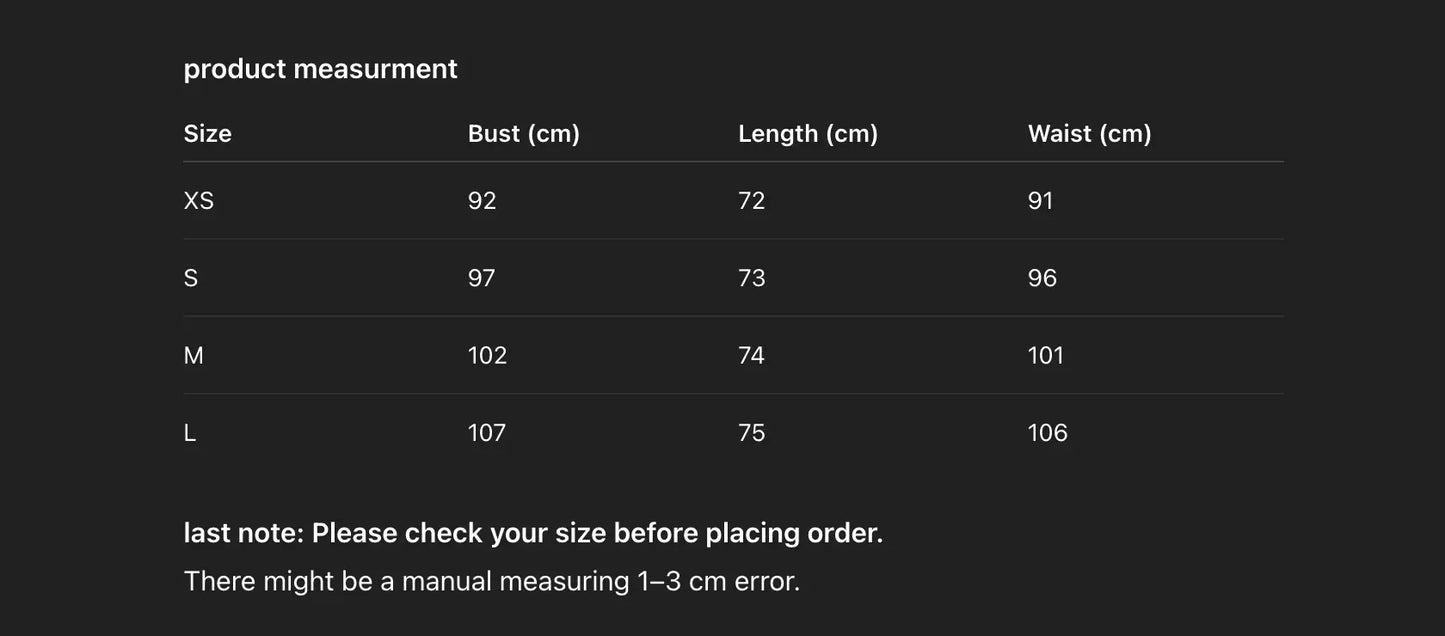Click the L waist value 106

(x=1048, y=433)
